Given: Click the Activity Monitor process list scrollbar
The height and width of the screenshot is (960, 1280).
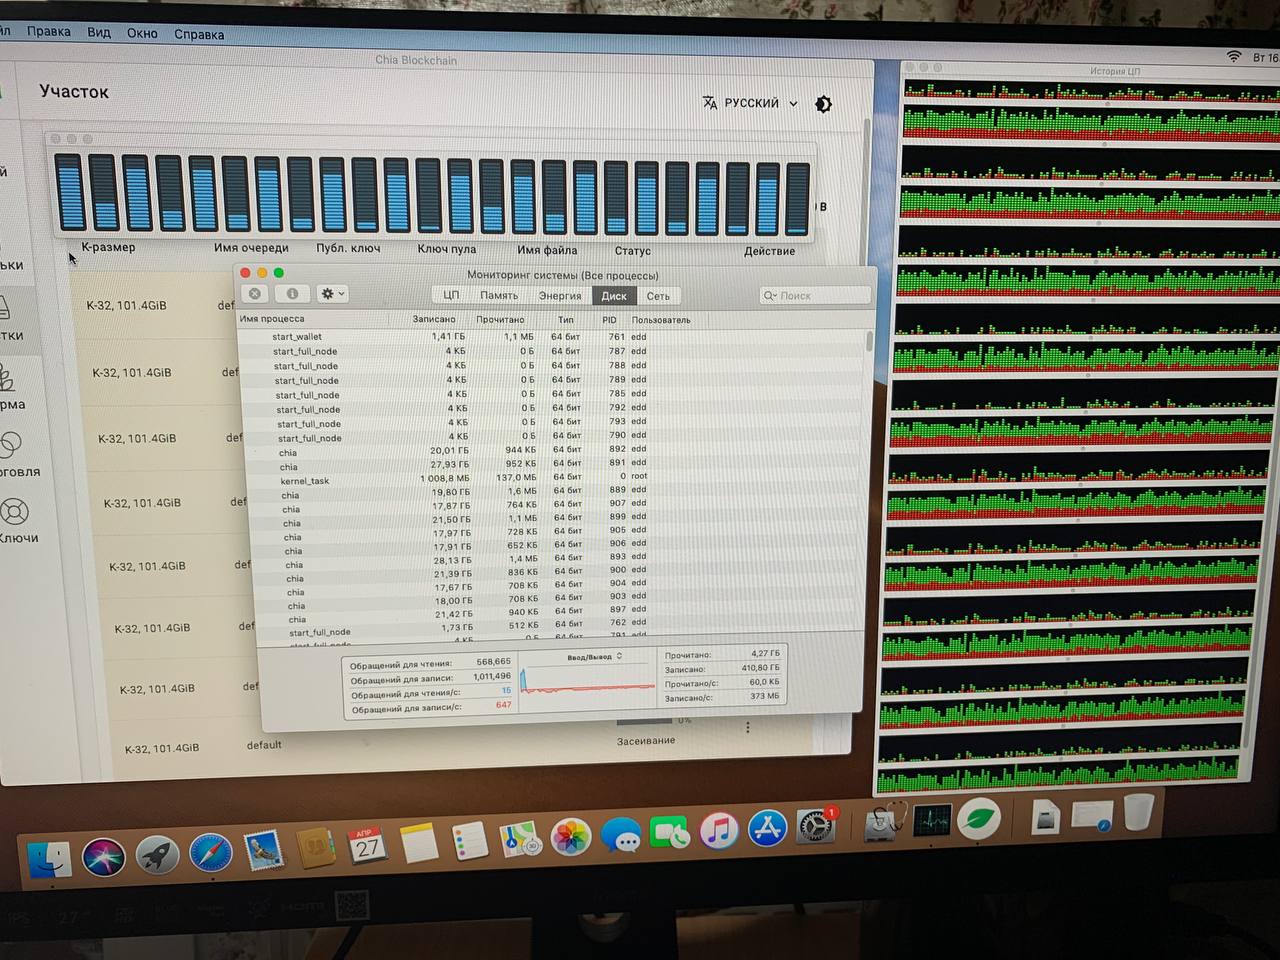Looking at the screenshot, I should coord(869,342).
